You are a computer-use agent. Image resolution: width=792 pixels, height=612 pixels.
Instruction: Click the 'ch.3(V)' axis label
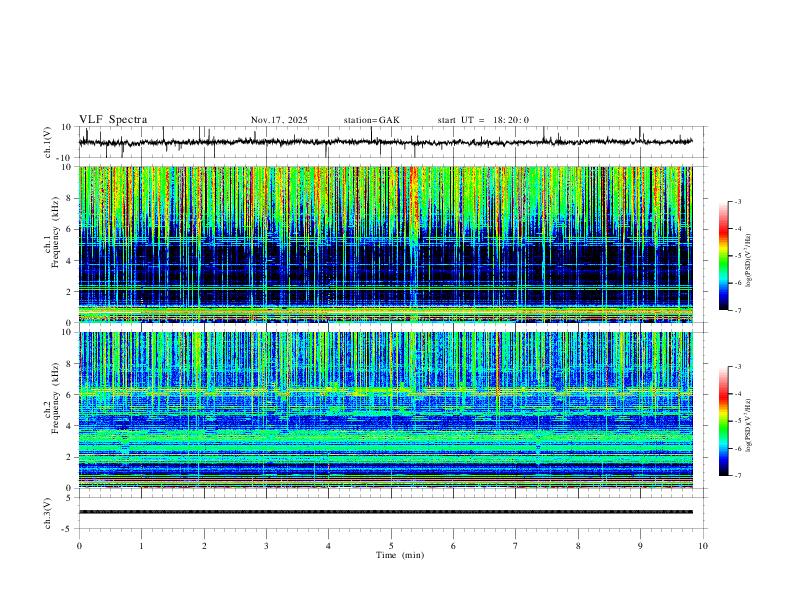coord(48,513)
